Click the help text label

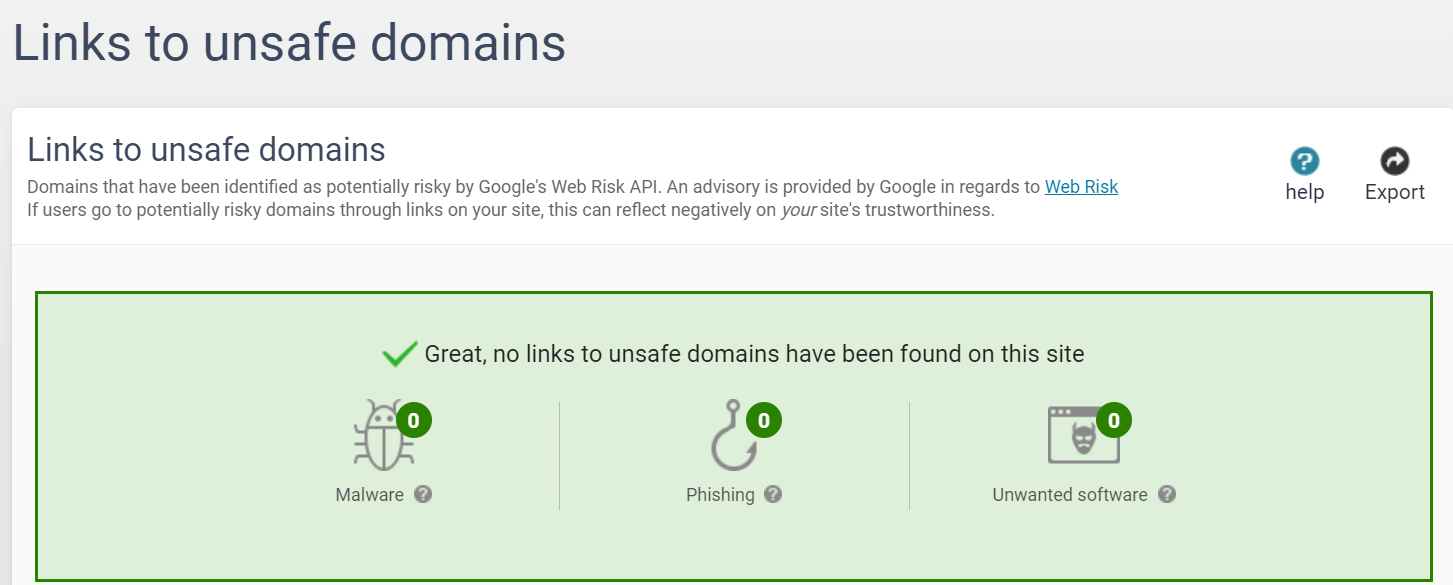[x=1304, y=192]
